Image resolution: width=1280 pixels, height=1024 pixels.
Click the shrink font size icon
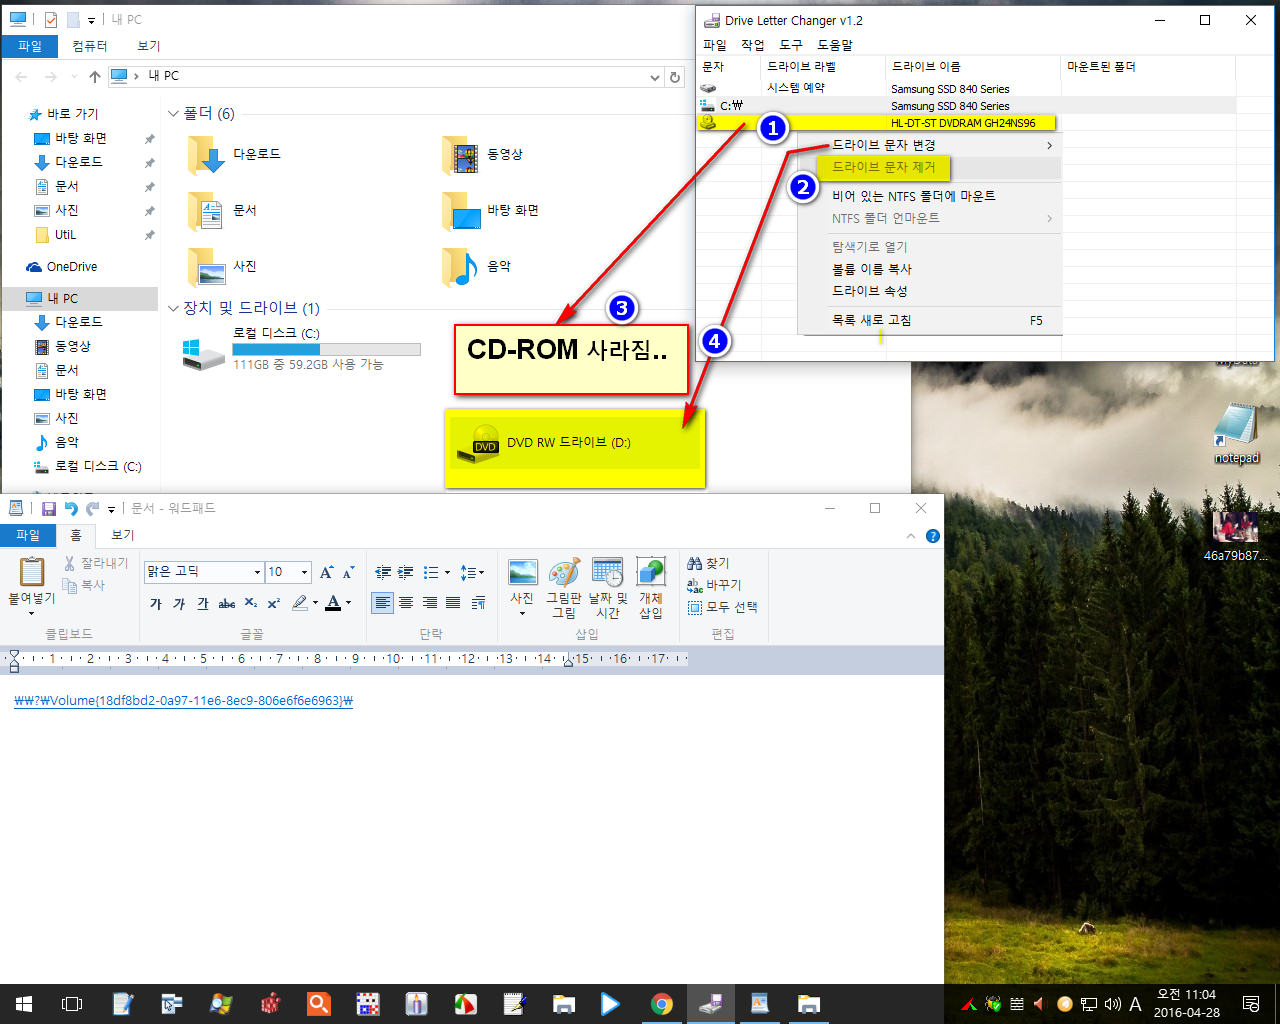[x=348, y=572]
